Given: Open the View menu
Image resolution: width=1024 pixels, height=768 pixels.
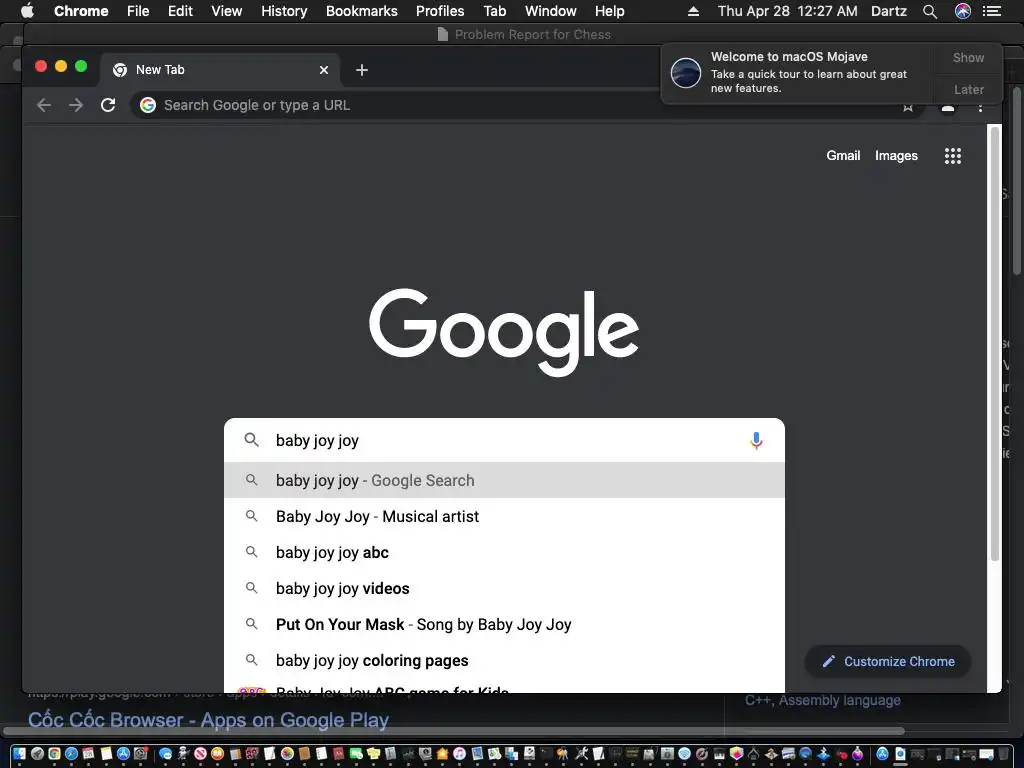Looking at the screenshot, I should pos(227,11).
